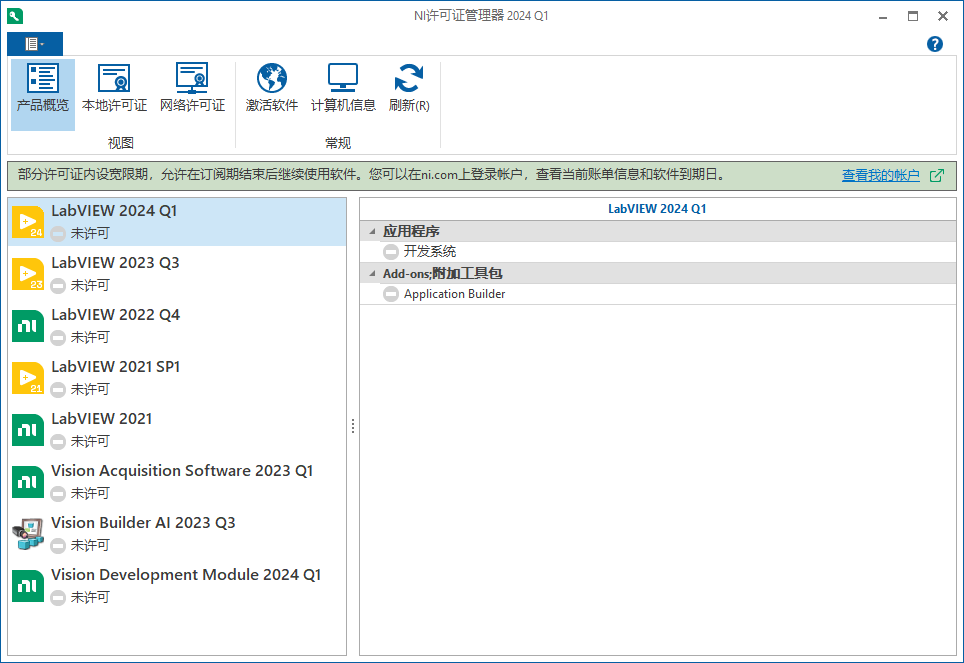Screen dimensions: 964x663
Task: Open the blue application menu dropdown
Action: (x=35, y=44)
